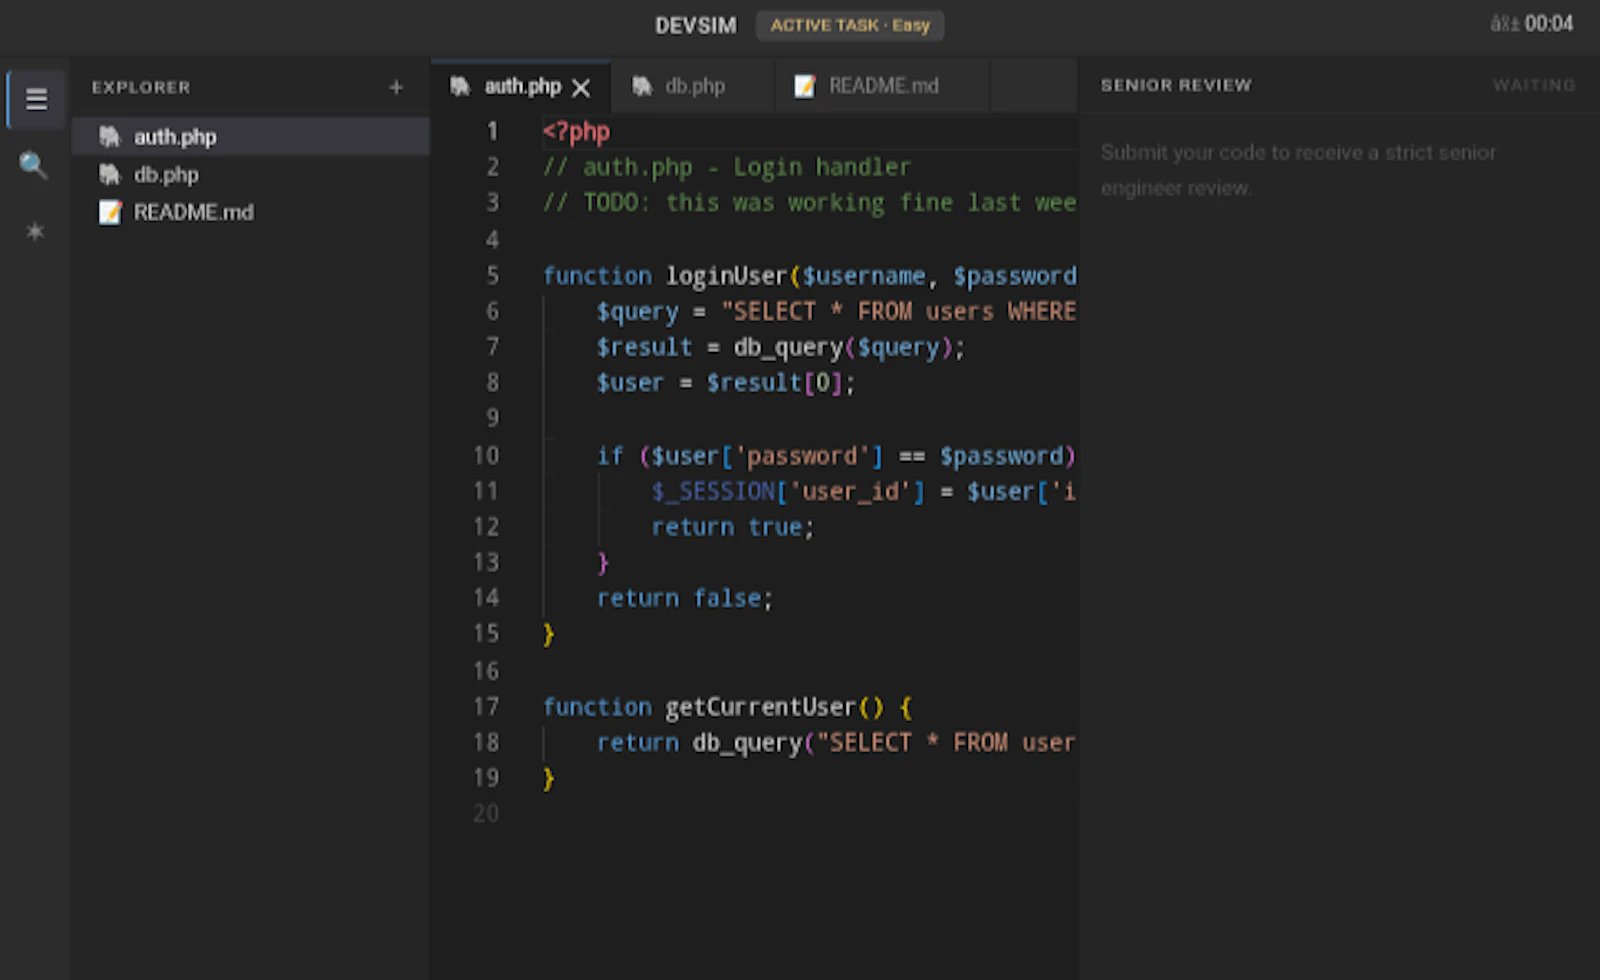This screenshot has width=1600, height=980.
Task: Click the notepad icon beside README.md in explorer
Action: [110, 212]
